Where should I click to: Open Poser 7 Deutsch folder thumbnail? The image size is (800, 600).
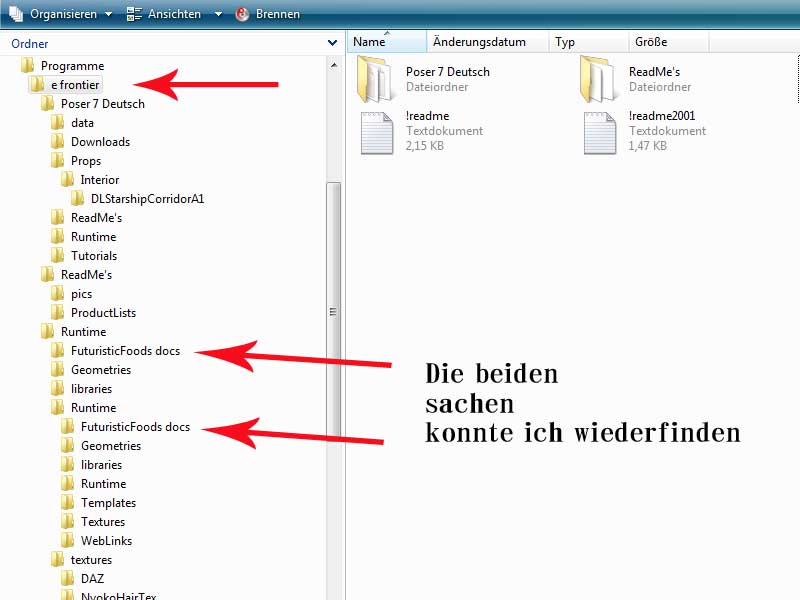(x=377, y=80)
